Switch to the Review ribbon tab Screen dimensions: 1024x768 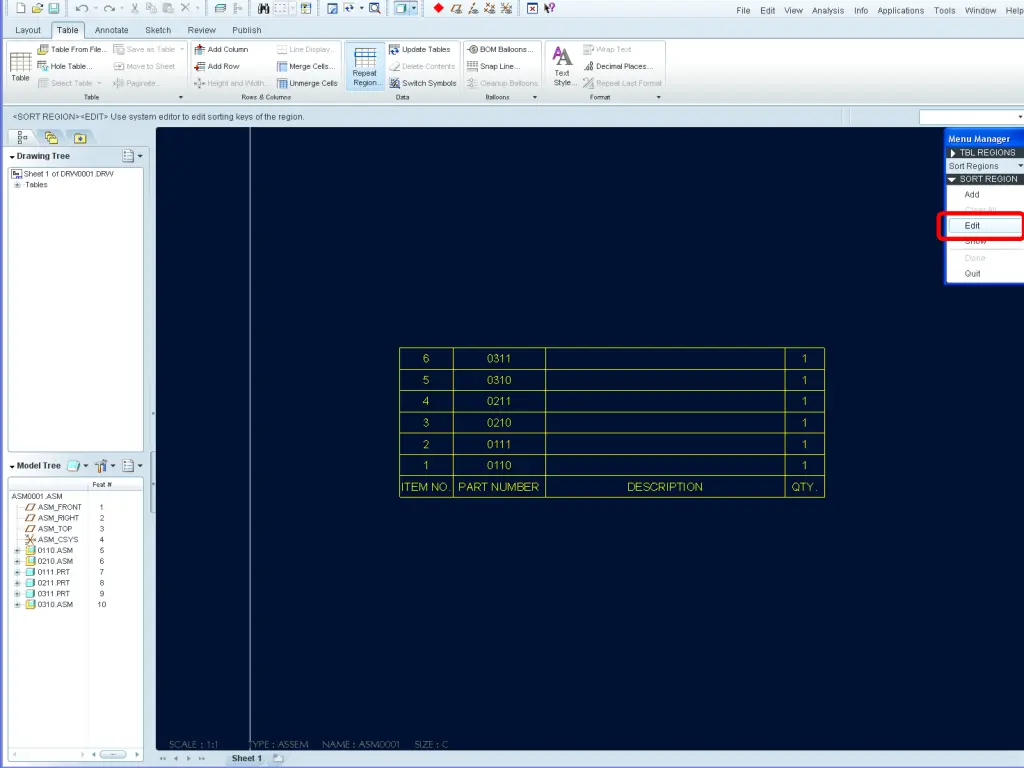click(202, 30)
